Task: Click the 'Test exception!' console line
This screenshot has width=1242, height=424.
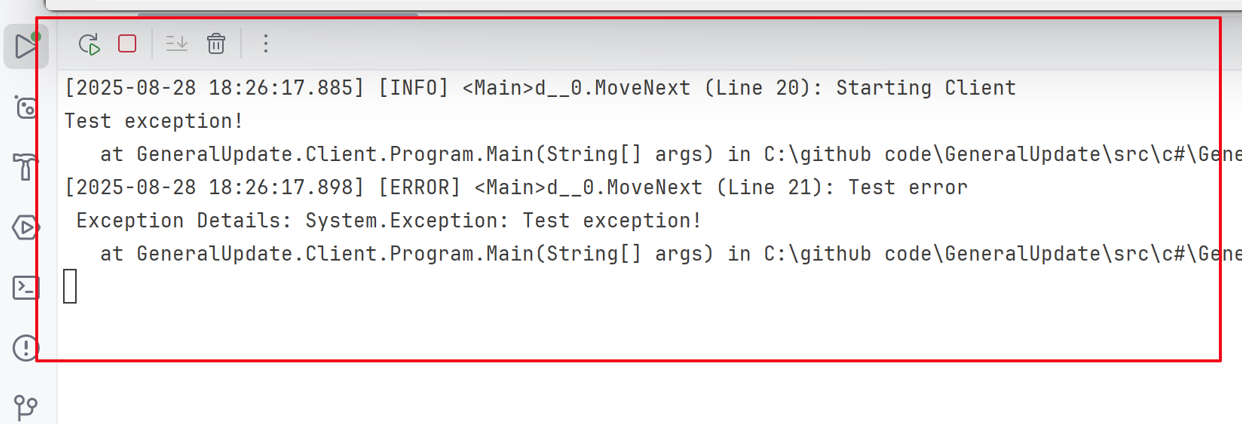Action: (154, 121)
